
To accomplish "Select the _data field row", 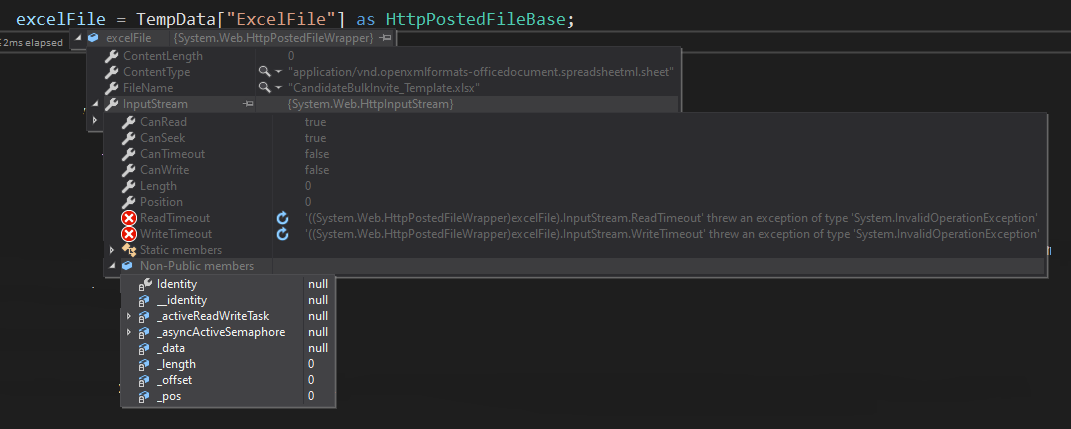I will pyautogui.click(x=228, y=348).
